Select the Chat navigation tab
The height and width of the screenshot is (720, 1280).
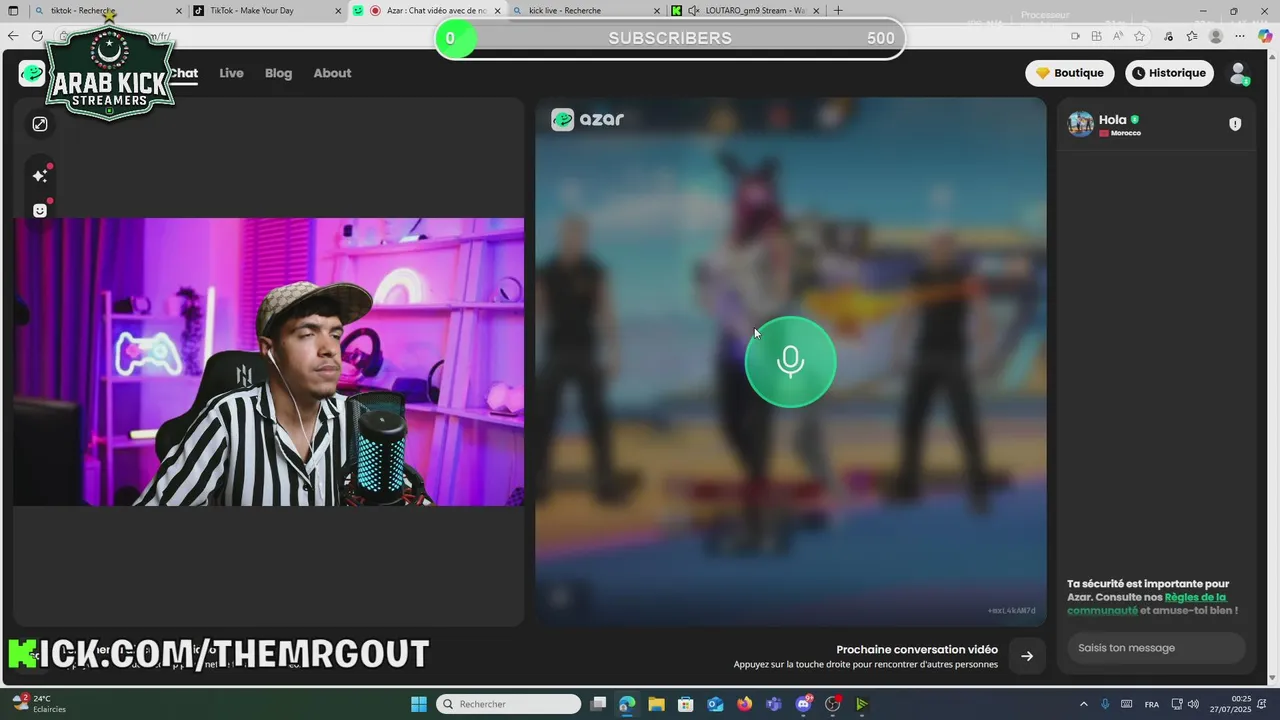pyautogui.click(x=183, y=73)
